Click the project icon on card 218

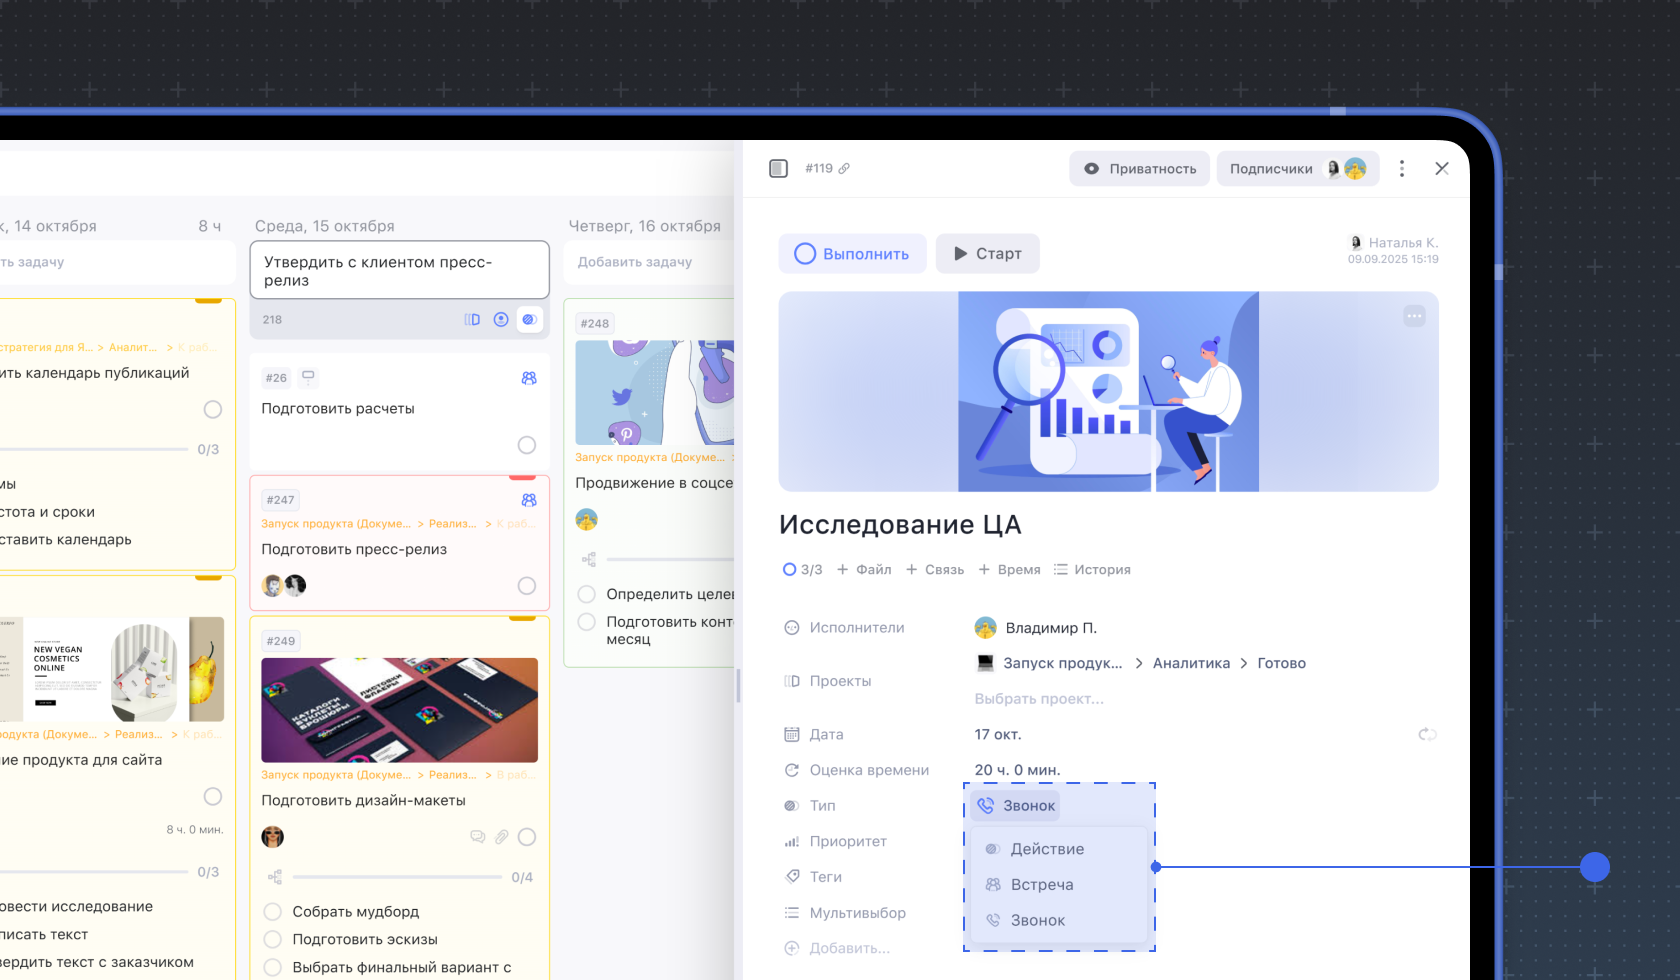click(x=472, y=320)
